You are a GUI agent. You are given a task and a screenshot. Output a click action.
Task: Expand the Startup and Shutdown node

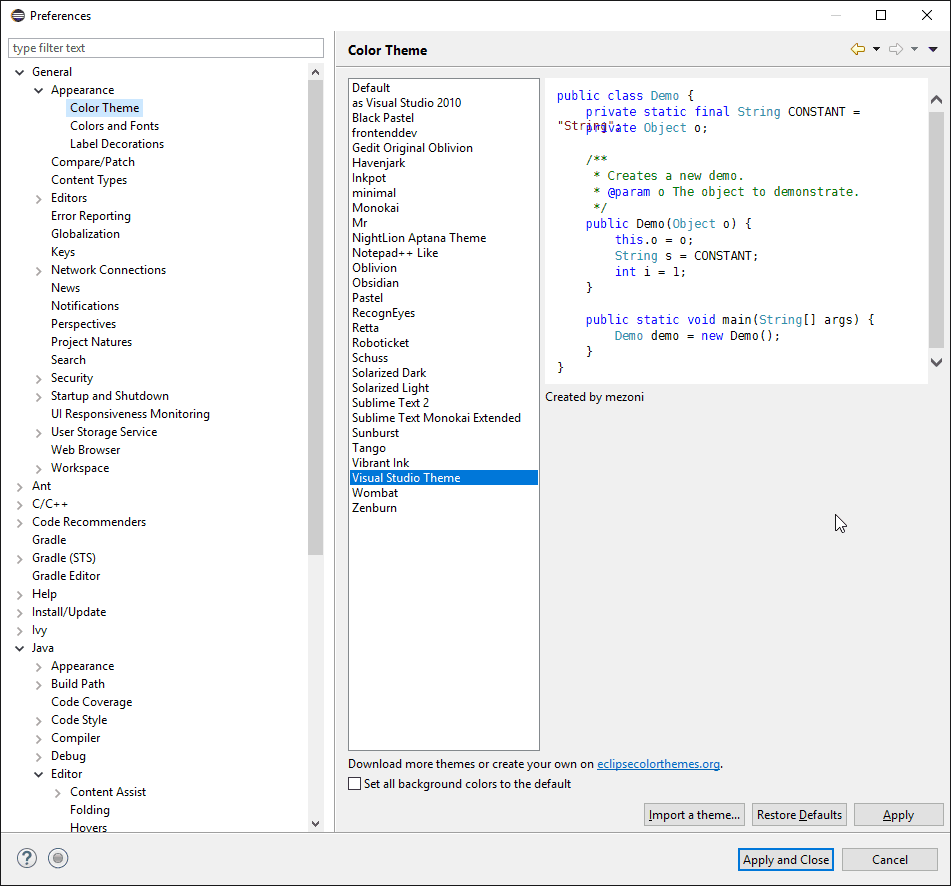(38, 397)
